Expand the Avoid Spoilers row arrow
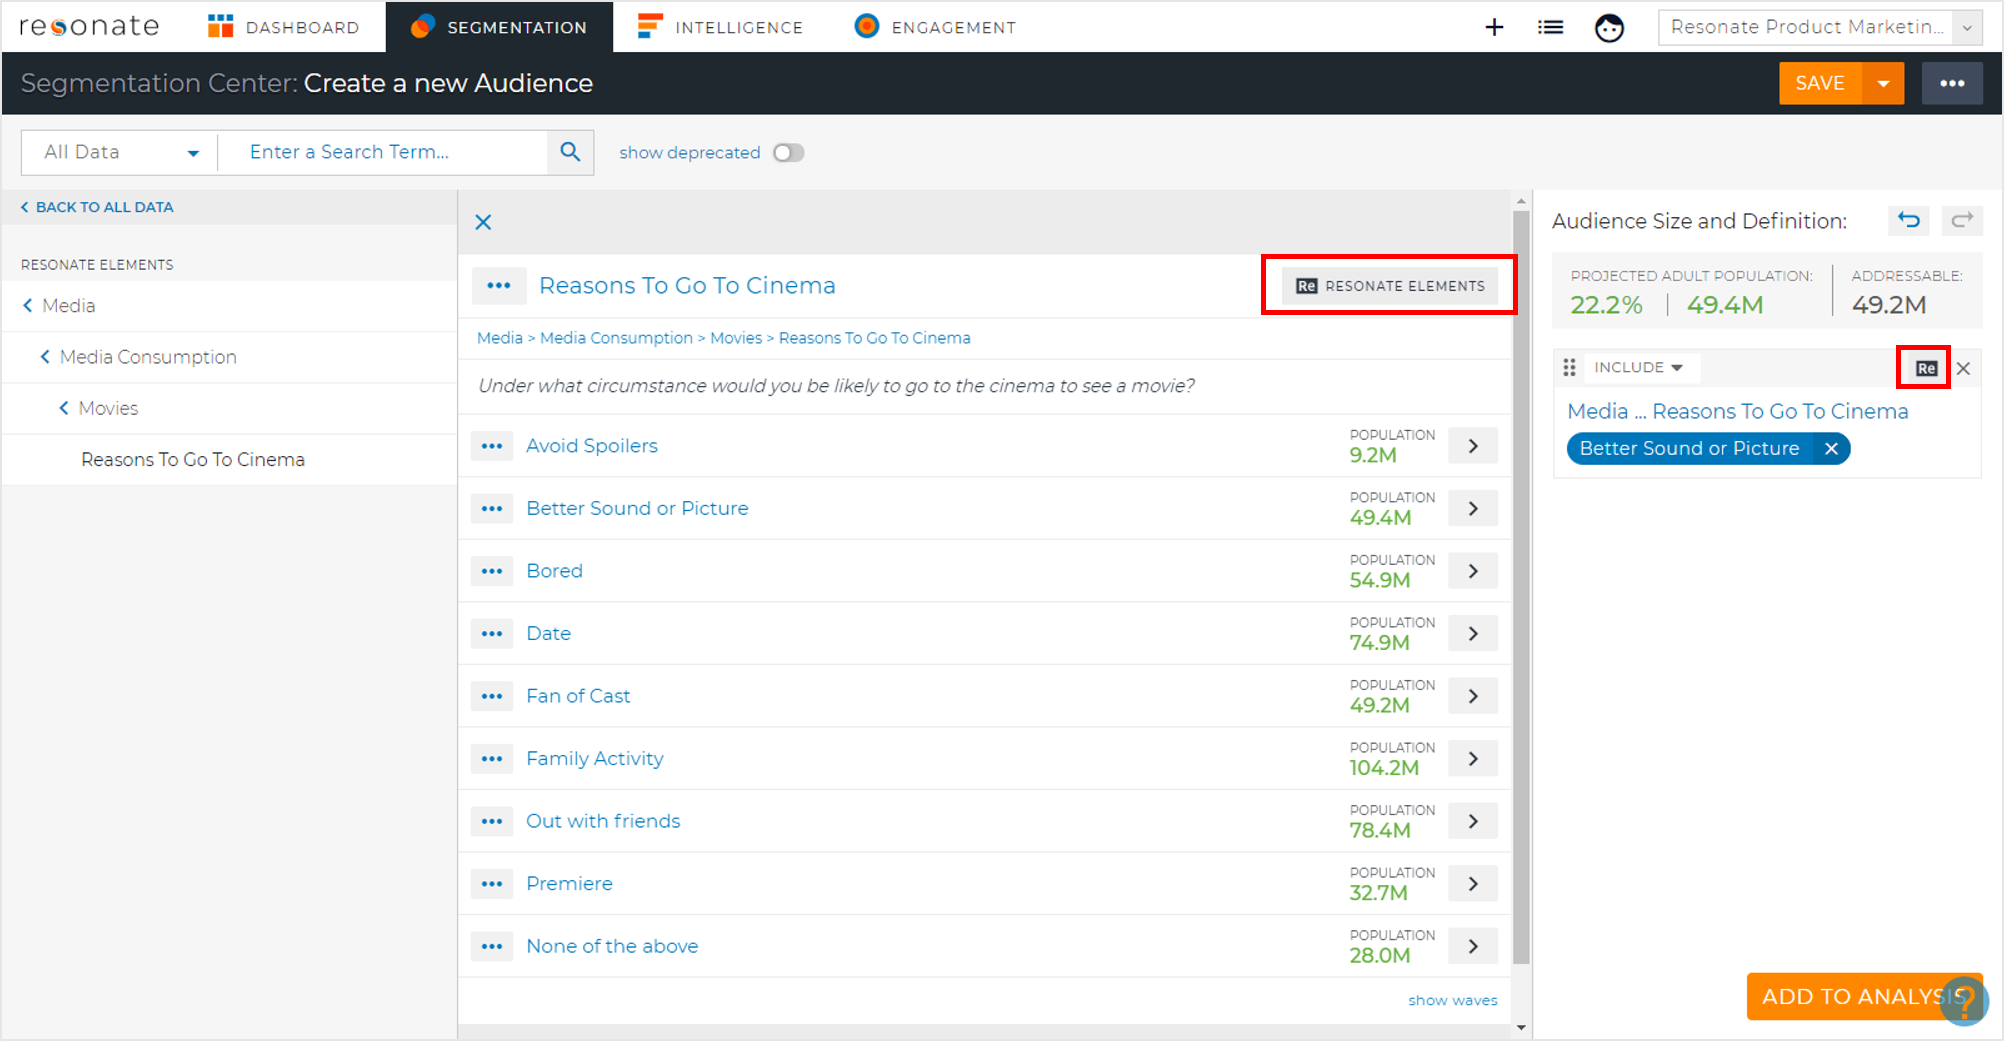Image resolution: width=2004 pixels, height=1041 pixels. (x=1473, y=446)
